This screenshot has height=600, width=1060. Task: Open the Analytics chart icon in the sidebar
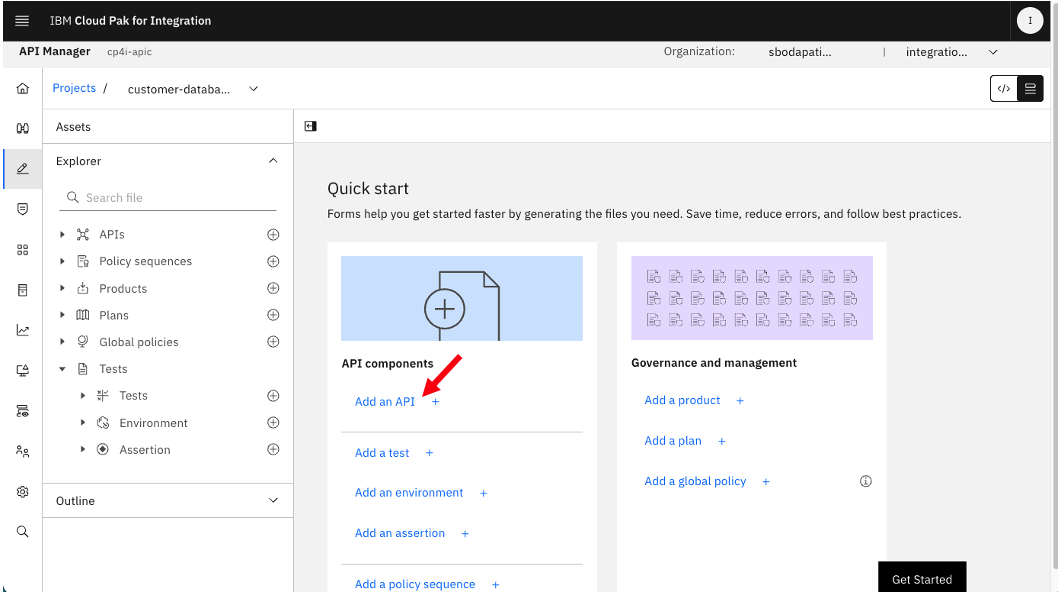coord(23,330)
